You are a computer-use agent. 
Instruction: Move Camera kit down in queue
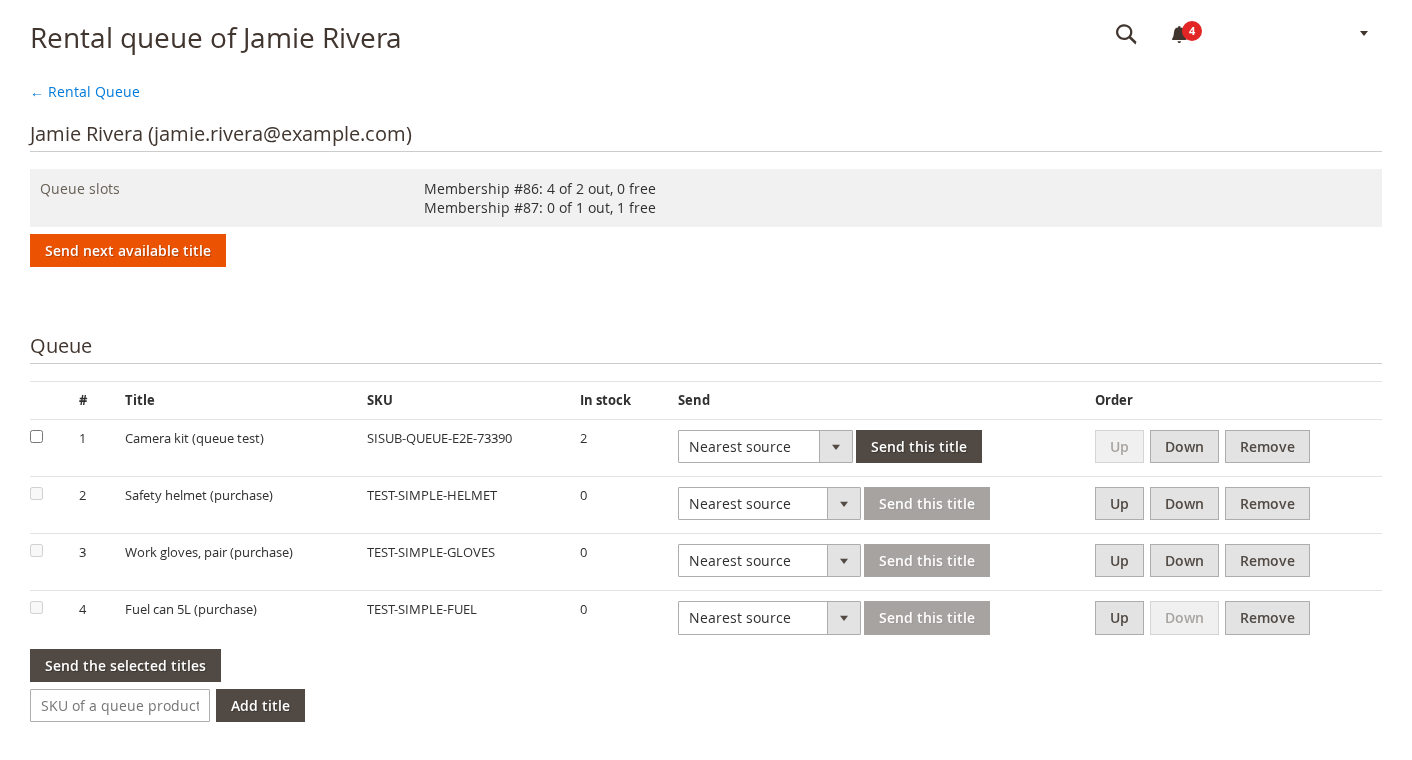coord(1184,447)
